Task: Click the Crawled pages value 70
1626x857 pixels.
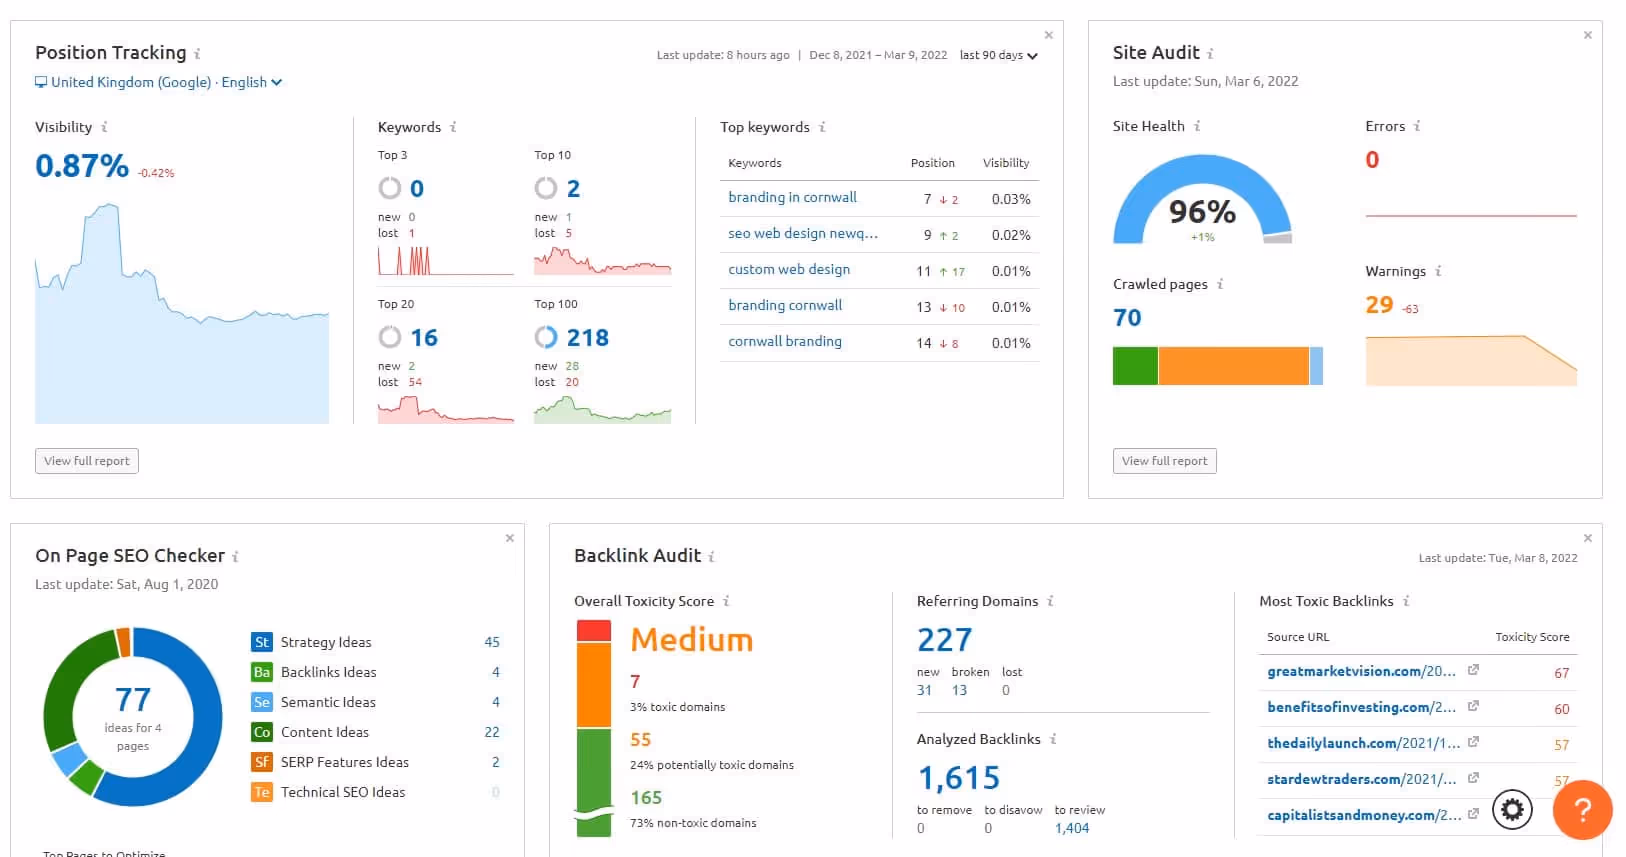Action: coord(1127,318)
